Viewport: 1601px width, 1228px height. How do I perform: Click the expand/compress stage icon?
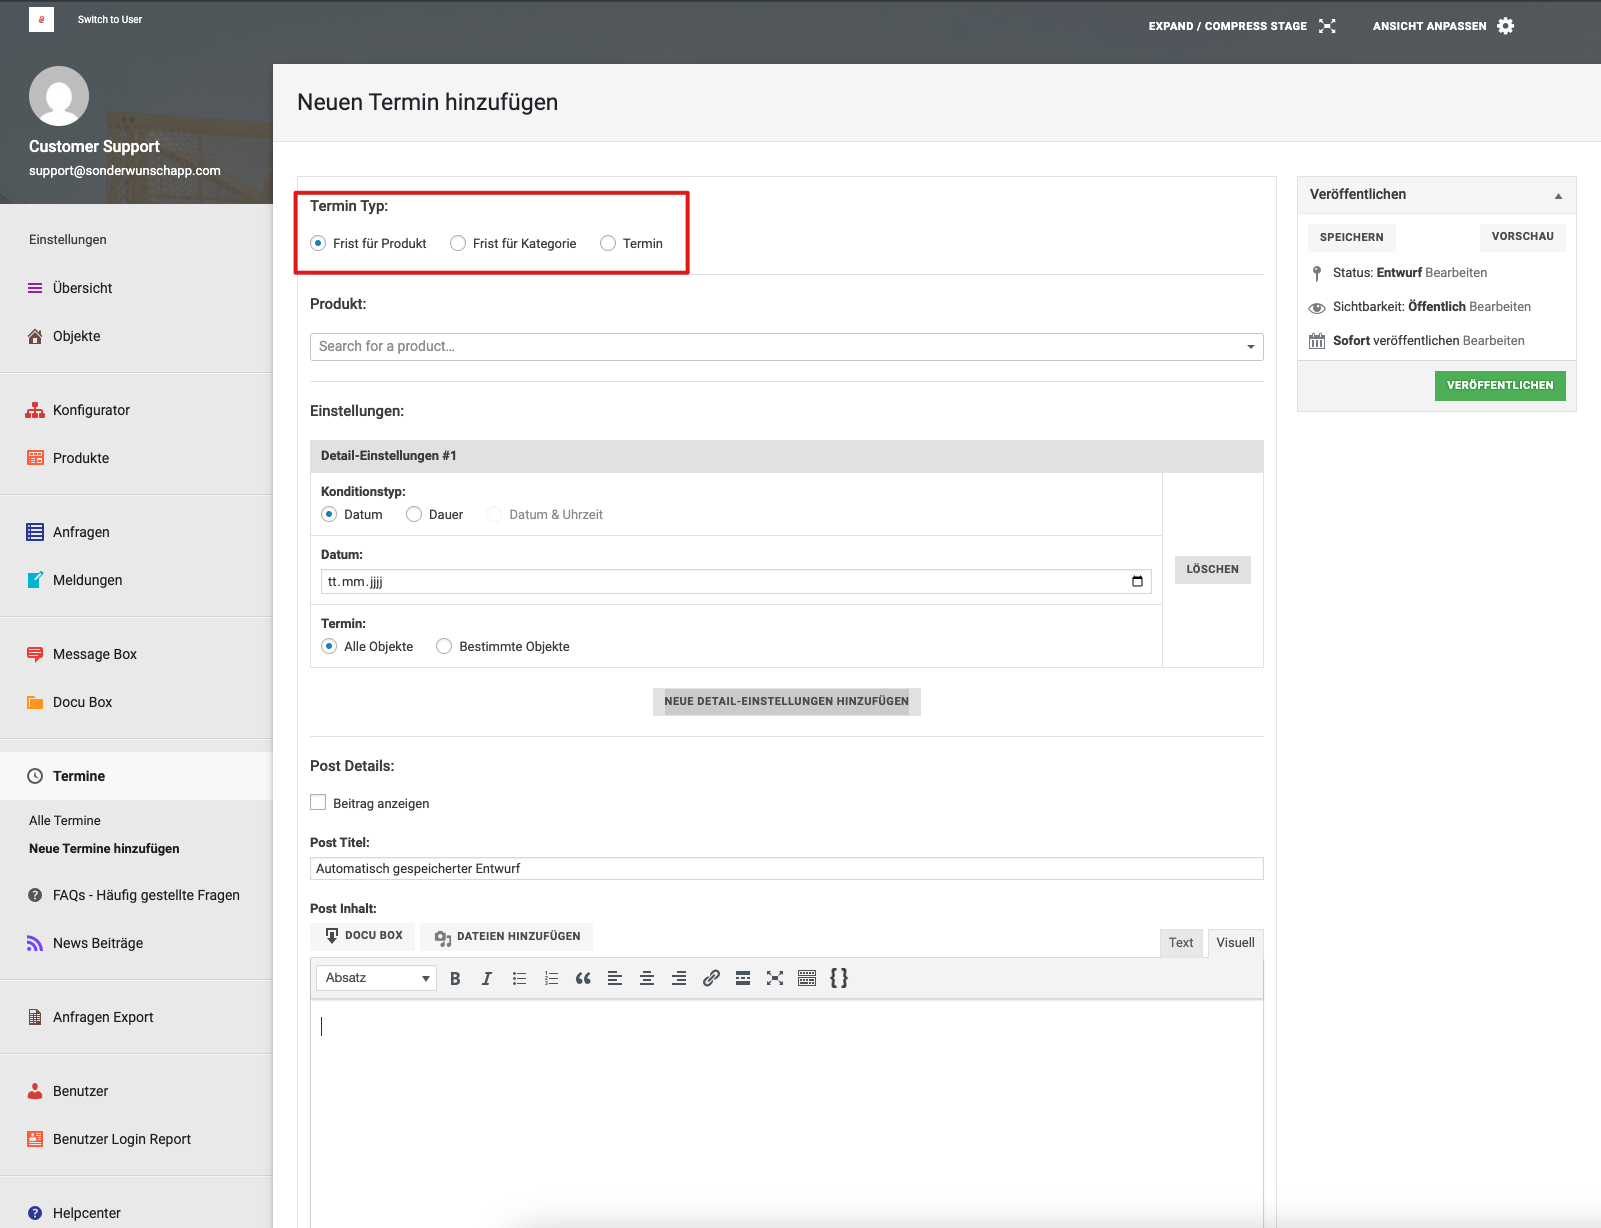(1327, 26)
